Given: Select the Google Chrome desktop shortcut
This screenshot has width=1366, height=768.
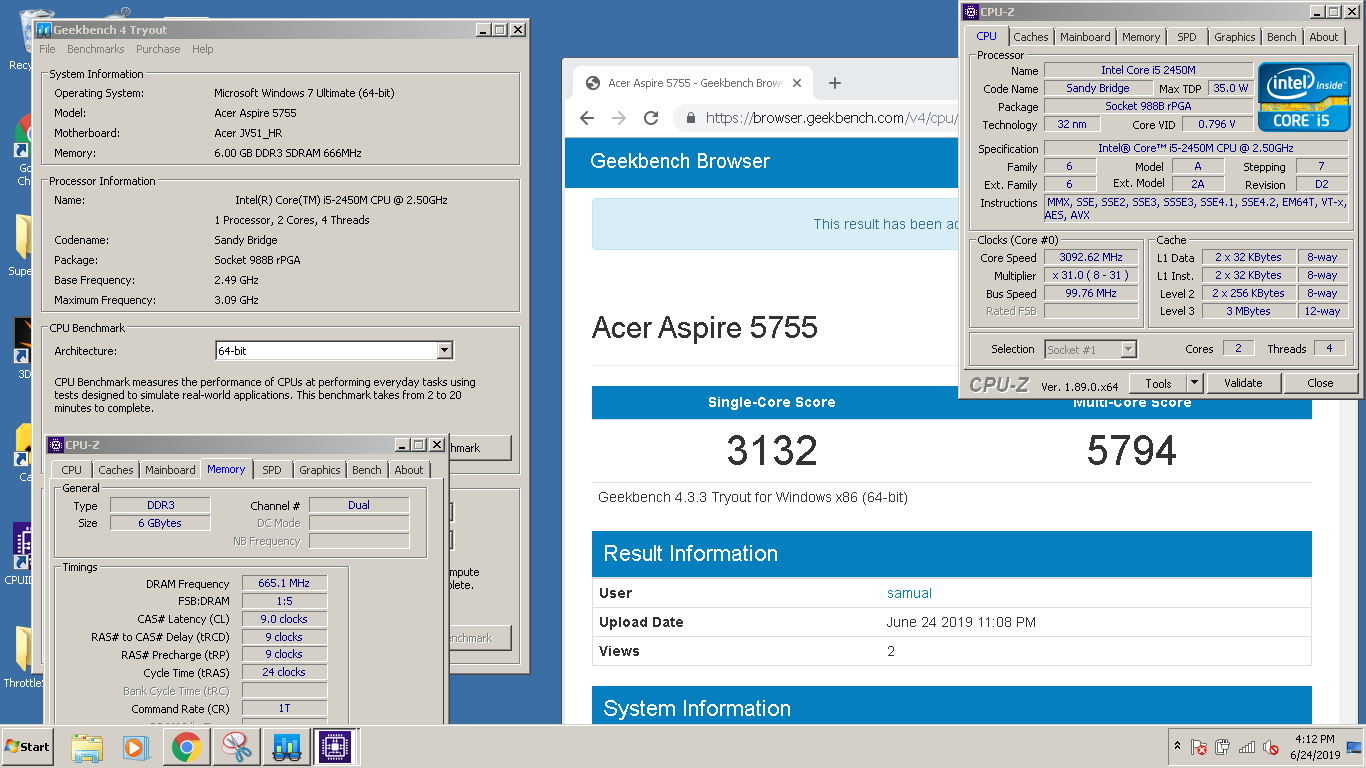Looking at the screenshot, I should [x=22, y=150].
